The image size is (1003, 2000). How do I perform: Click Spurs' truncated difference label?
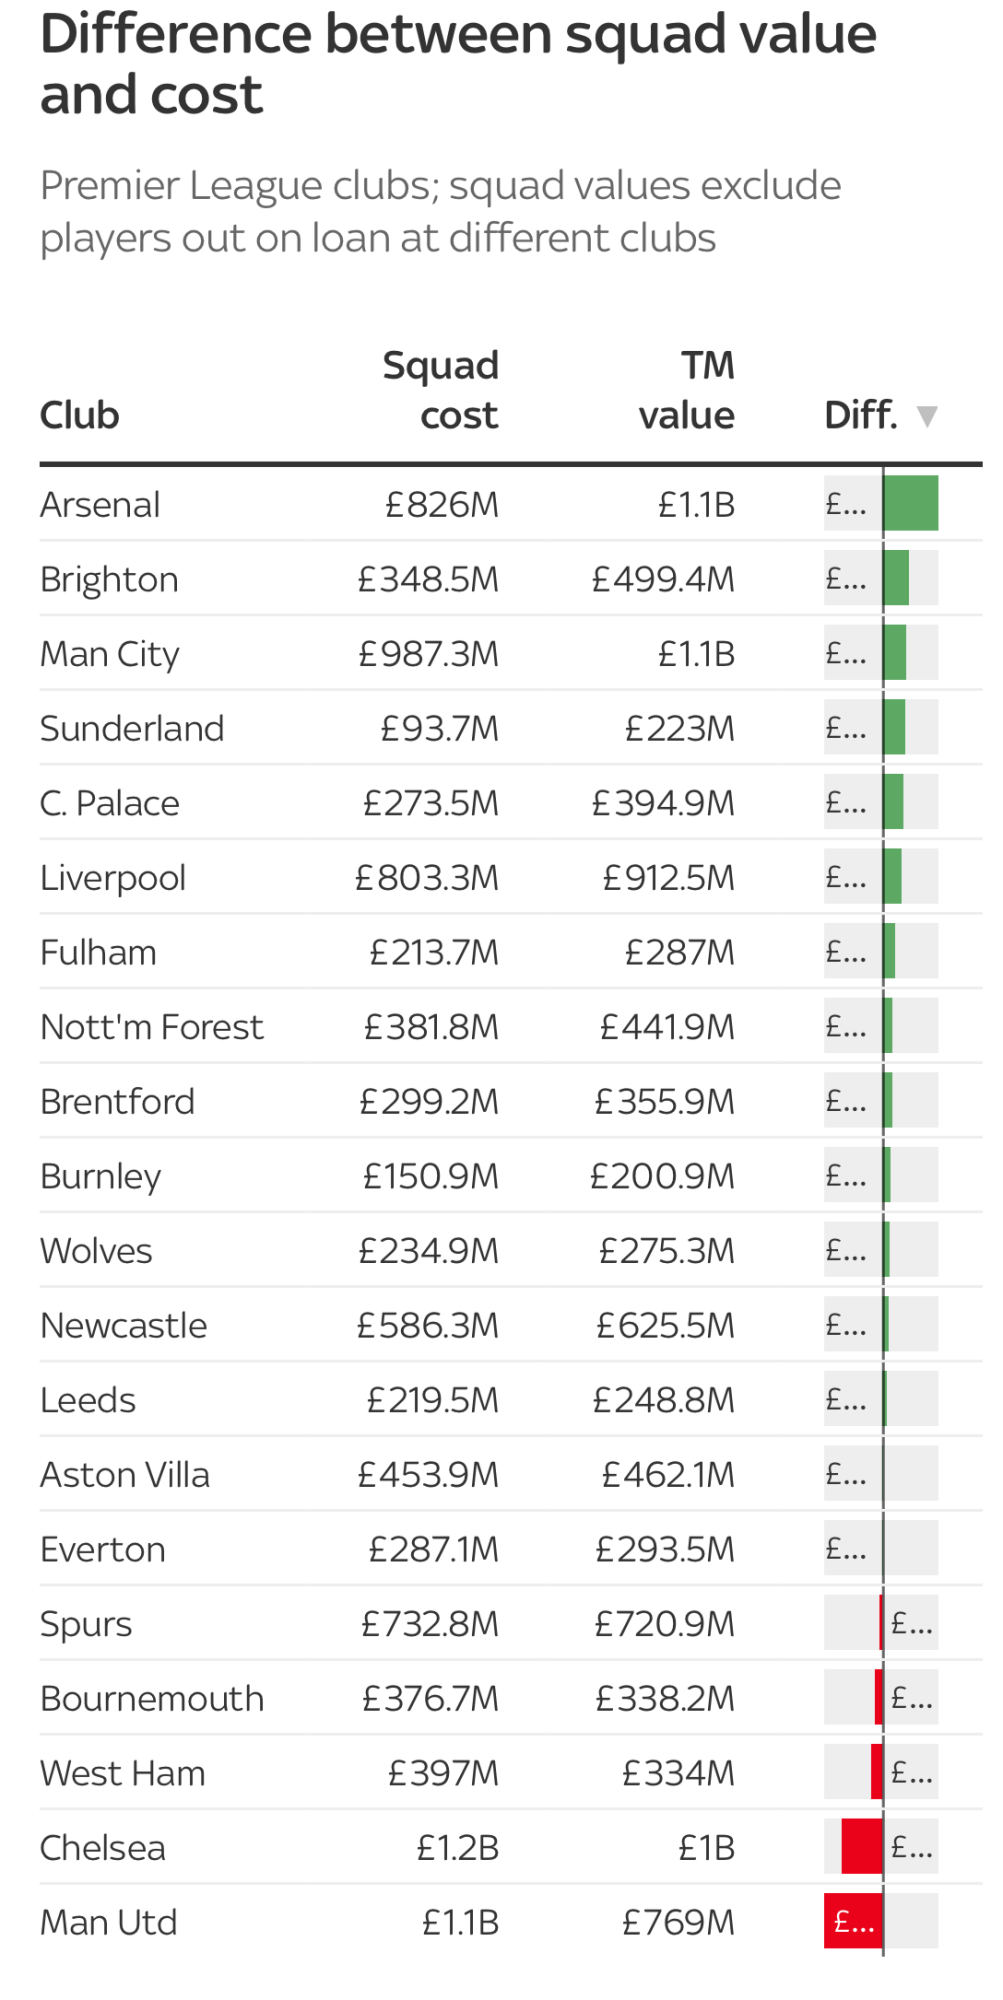tap(912, 1623)
